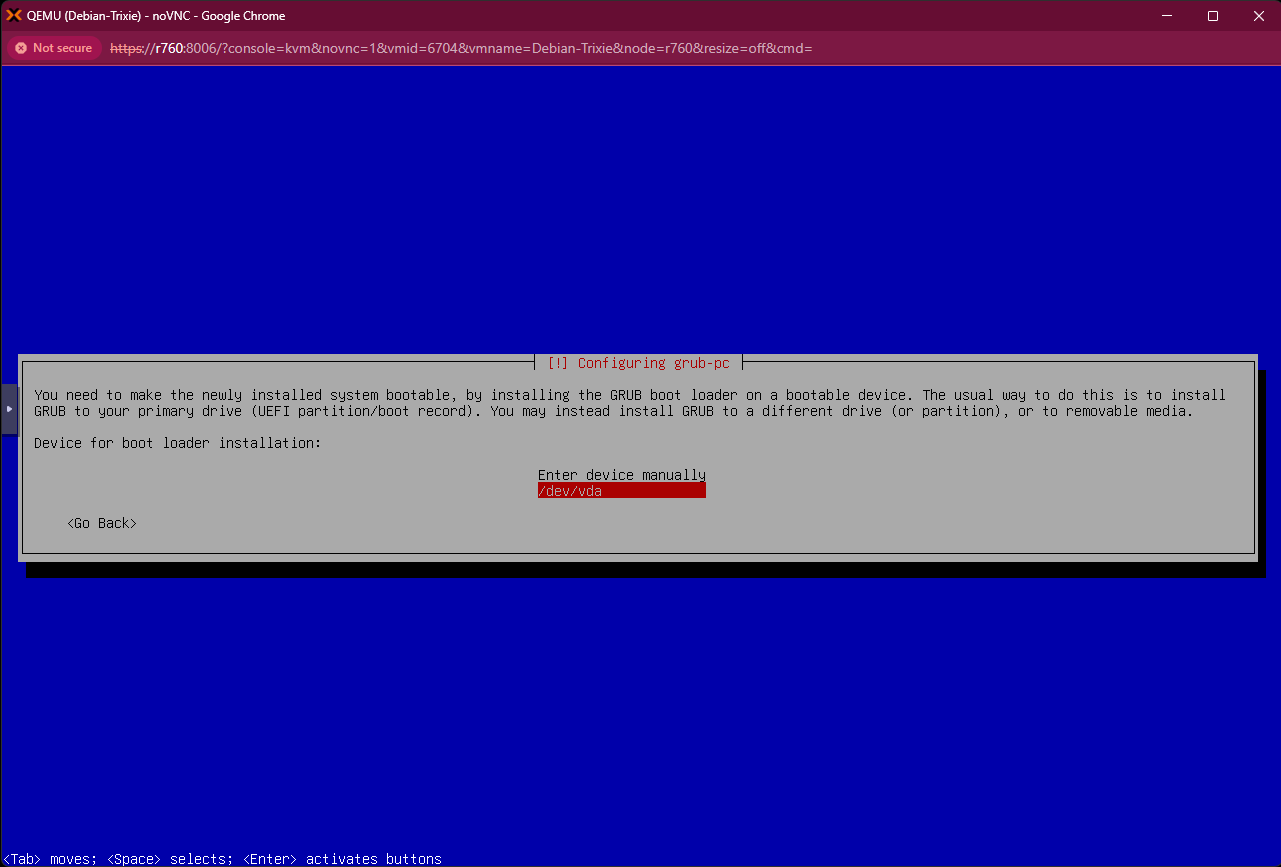Click the dialog's black drop shadow bar
Viewport: 1281px width, 867px height.
click(640, 569)
